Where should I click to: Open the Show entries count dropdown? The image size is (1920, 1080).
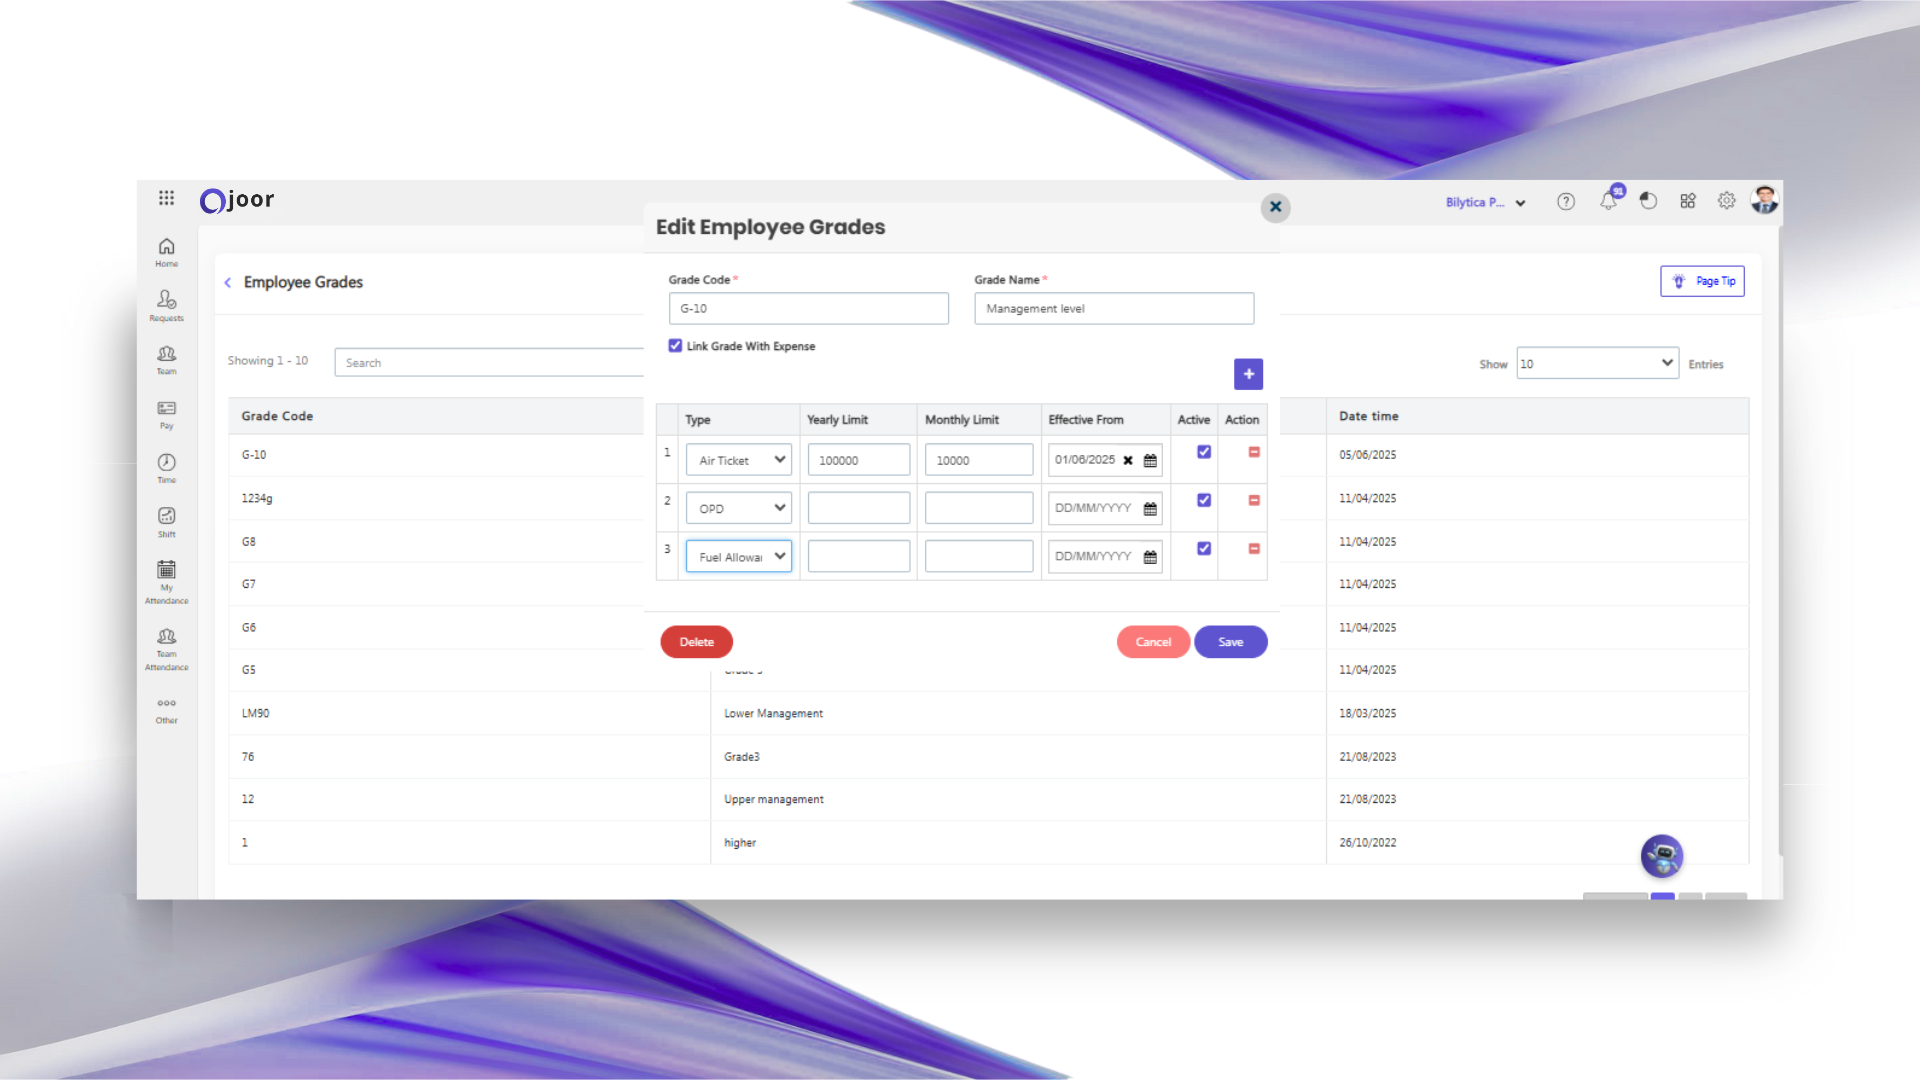[1597, 363]
